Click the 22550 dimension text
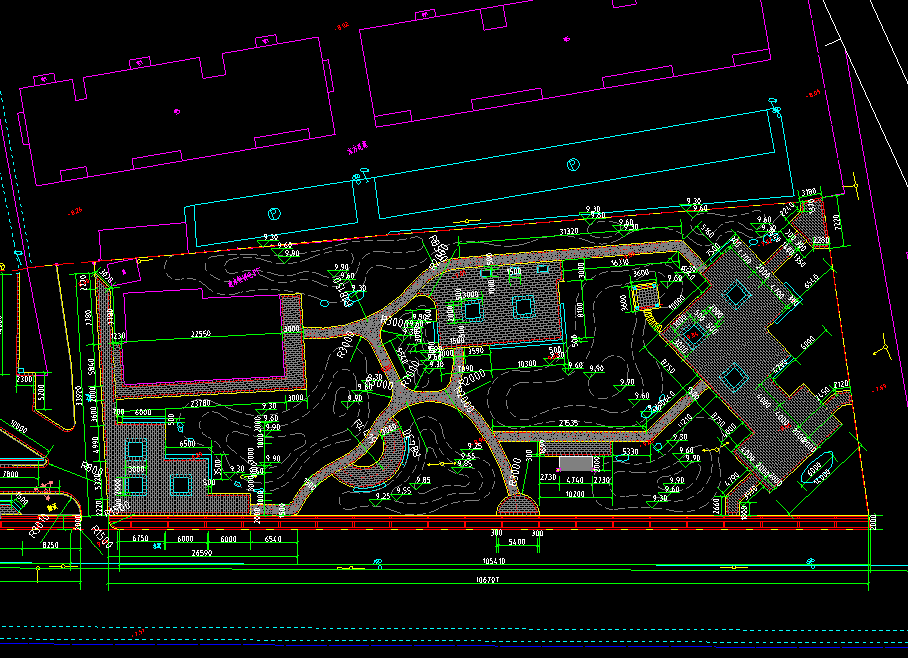Image resolution: width=908 pixels, height=658 pixels. pos(200,334)
